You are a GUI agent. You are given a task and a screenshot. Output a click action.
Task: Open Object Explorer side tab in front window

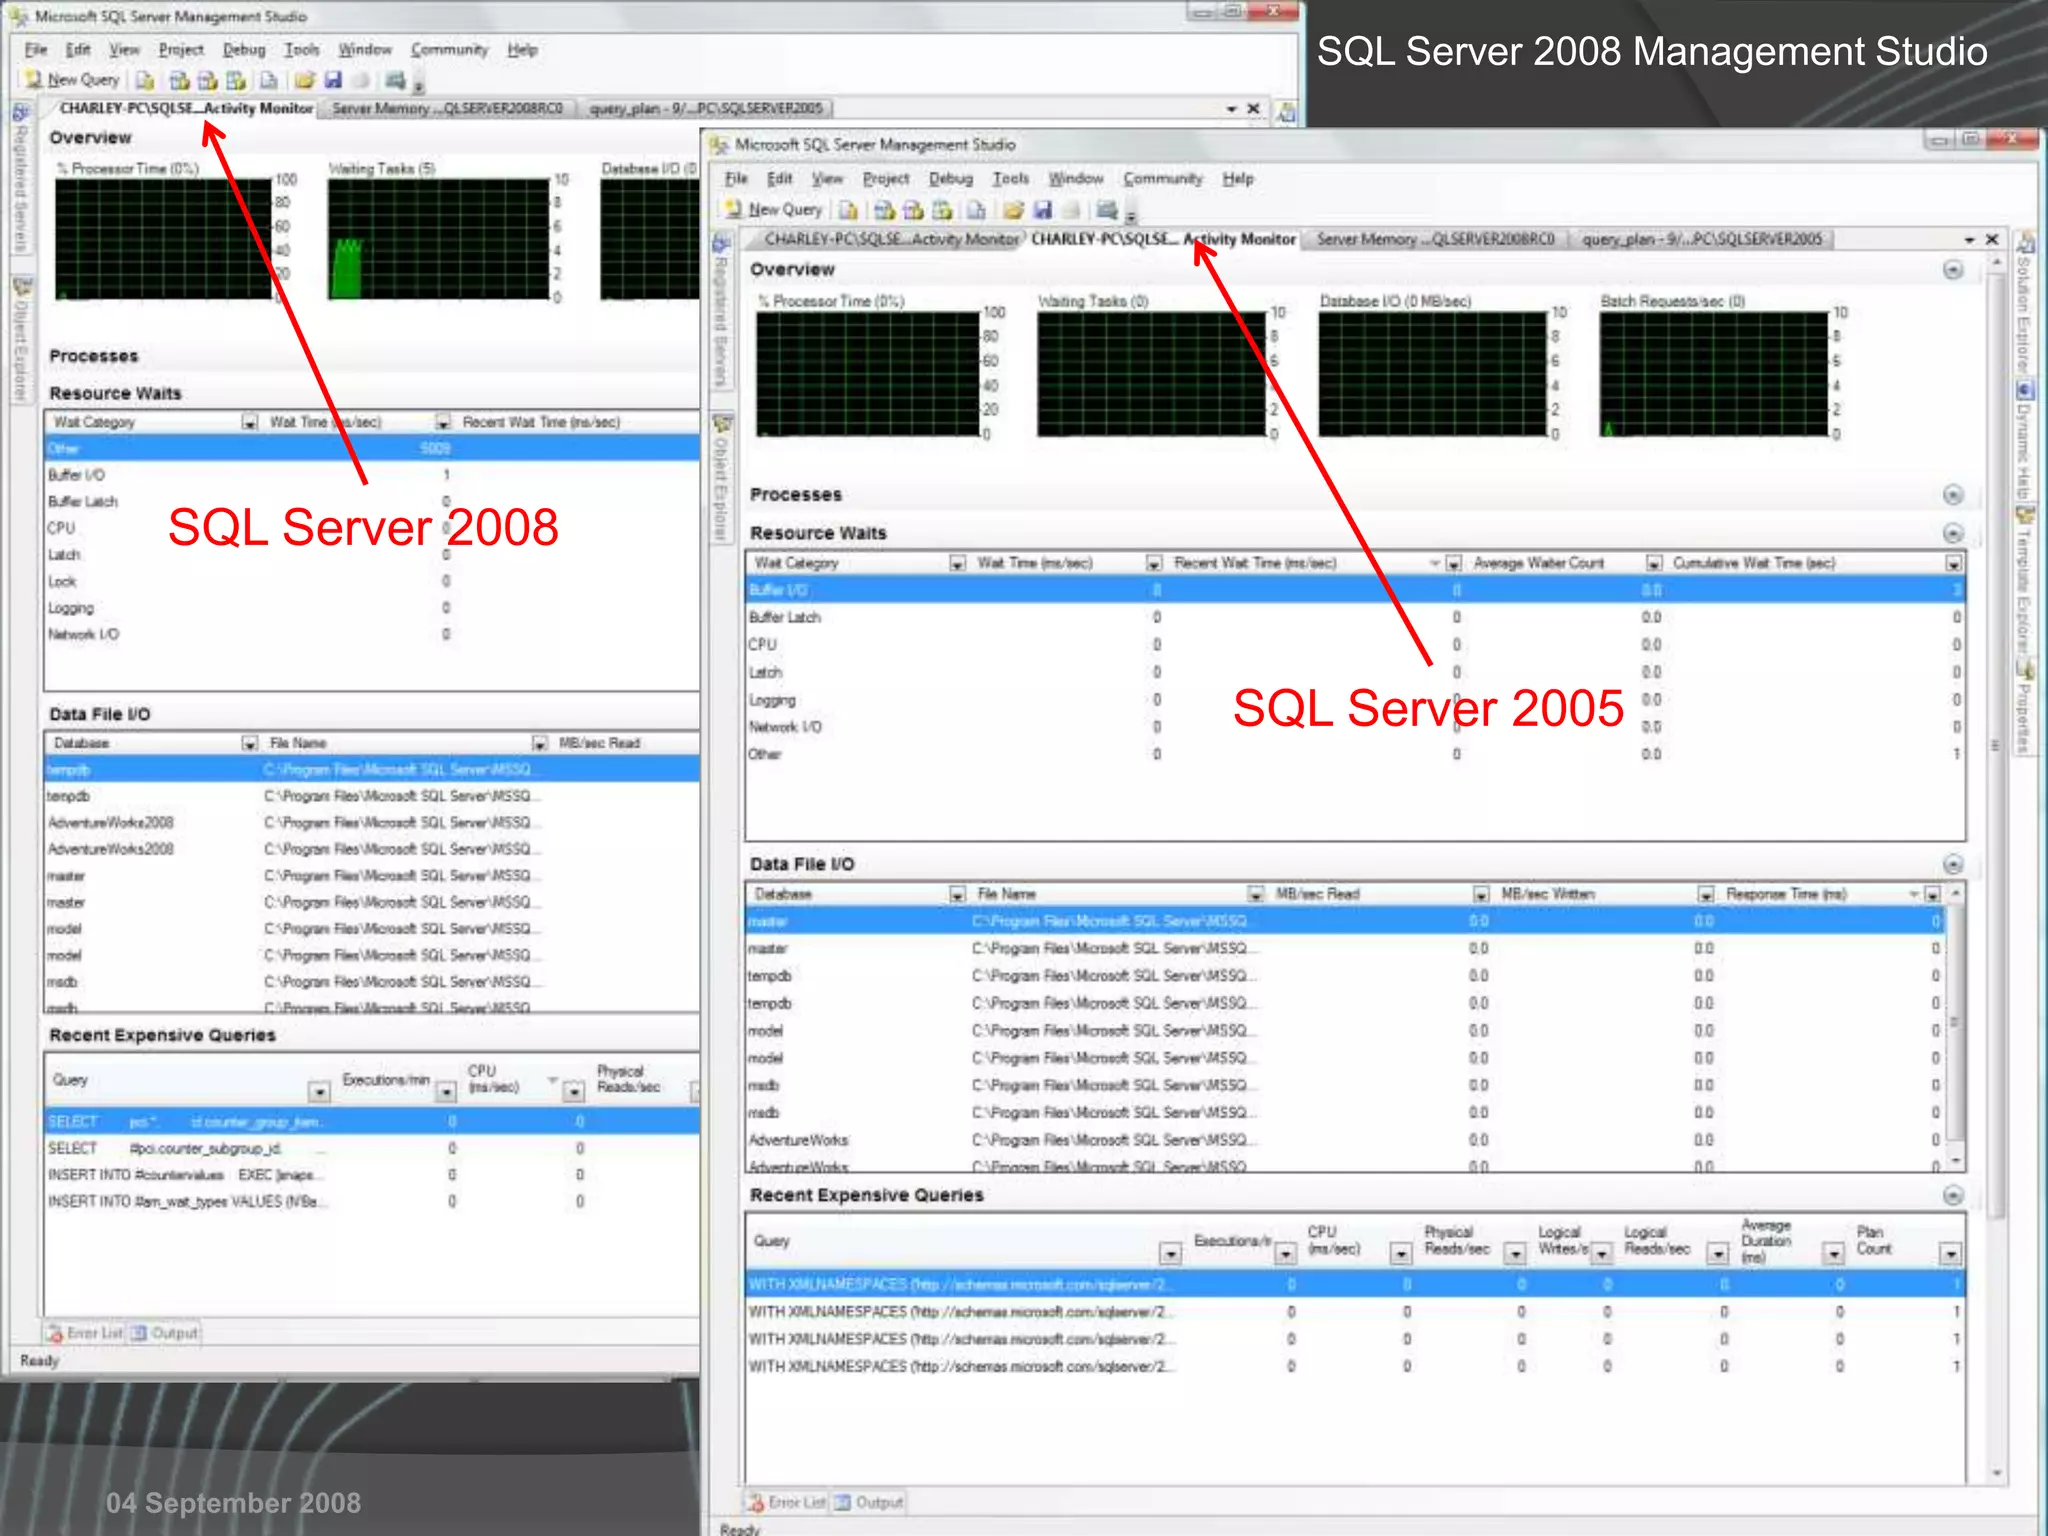[x=720, y=478]
